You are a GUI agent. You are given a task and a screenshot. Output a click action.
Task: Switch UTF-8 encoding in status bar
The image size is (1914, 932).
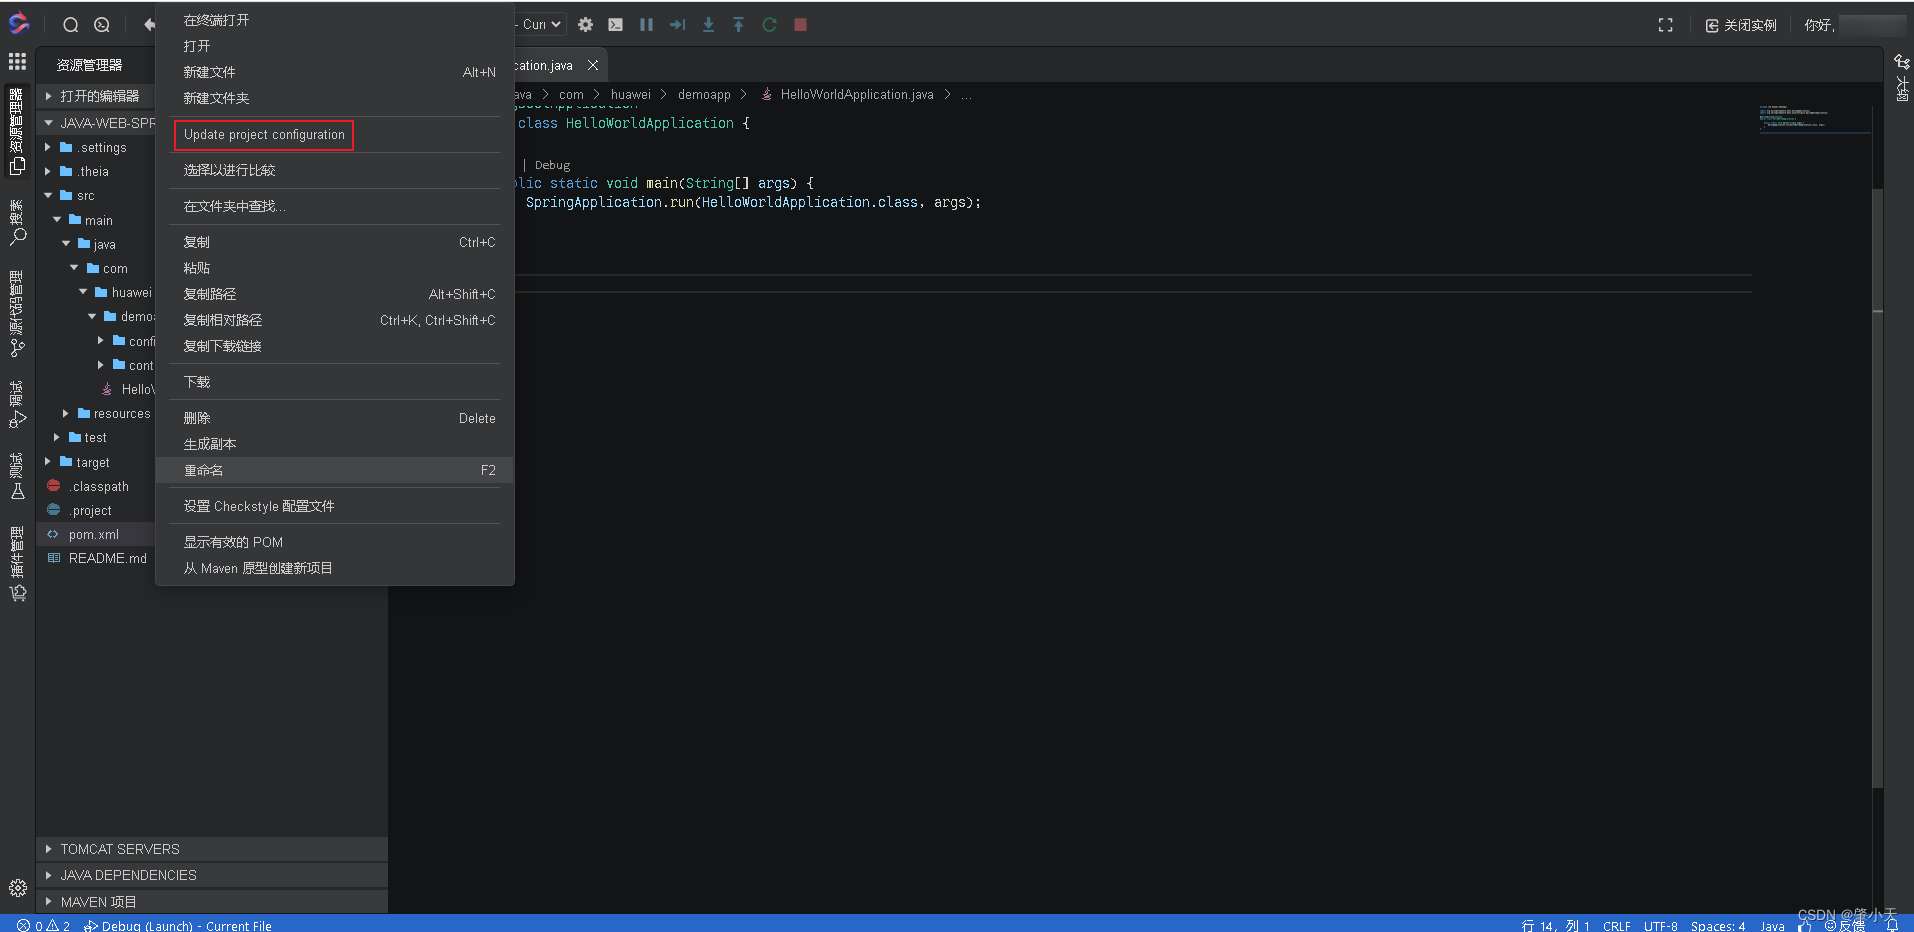[x=1660, y=926]
